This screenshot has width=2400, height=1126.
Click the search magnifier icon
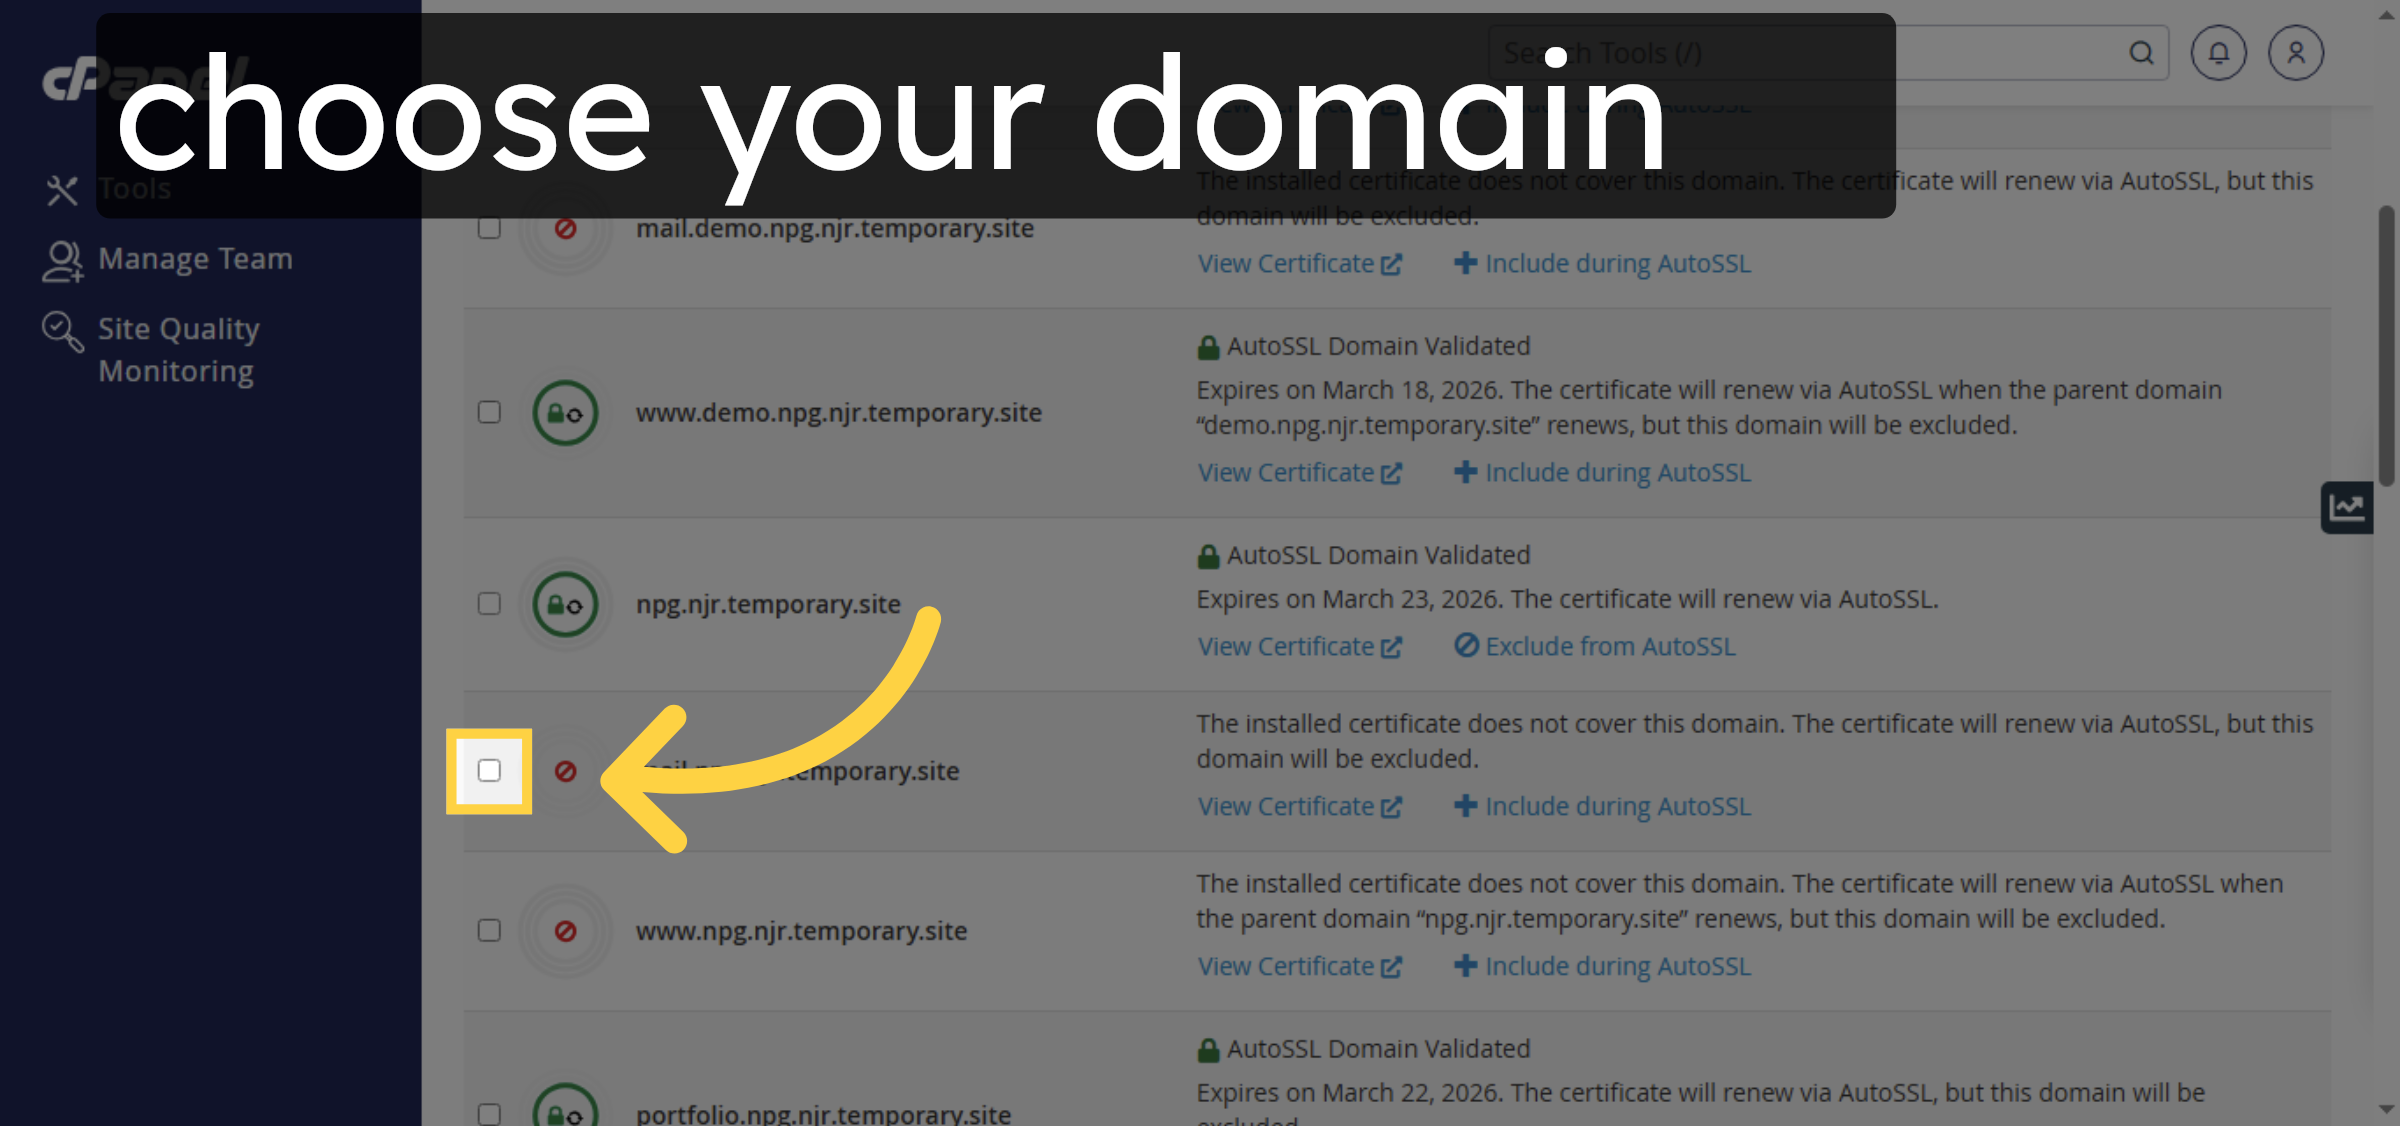coord(2142,52)
